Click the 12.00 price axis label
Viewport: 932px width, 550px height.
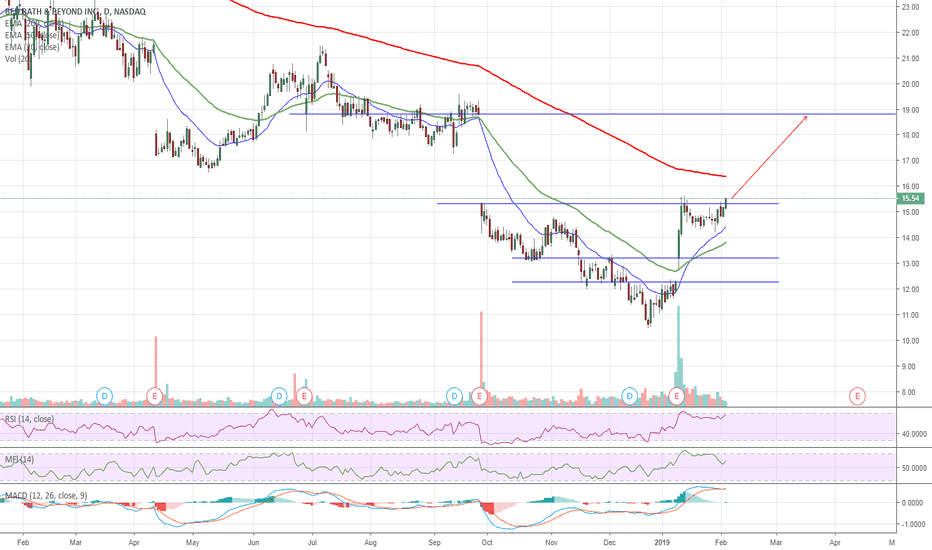point(910,290)
